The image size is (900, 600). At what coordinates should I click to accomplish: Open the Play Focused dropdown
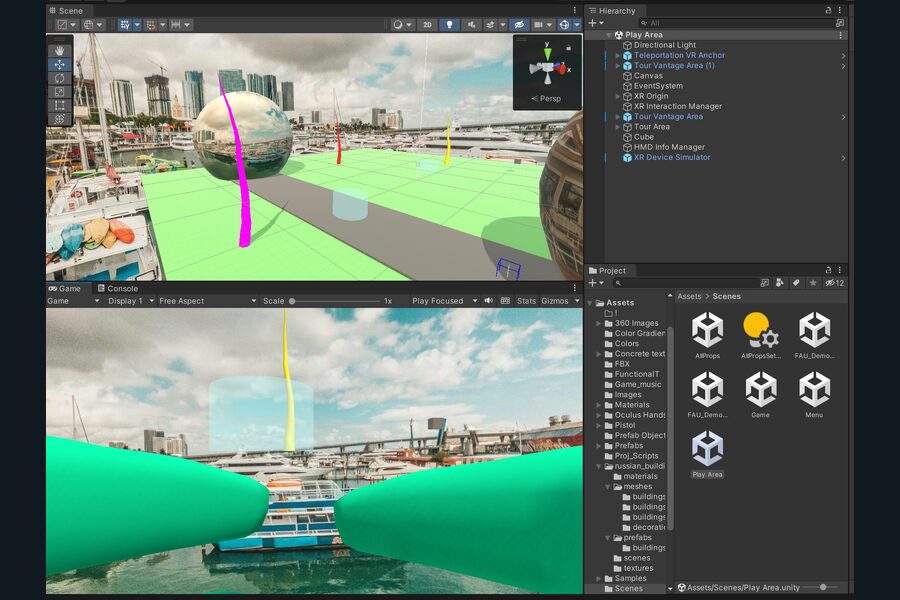coord(445,301)
